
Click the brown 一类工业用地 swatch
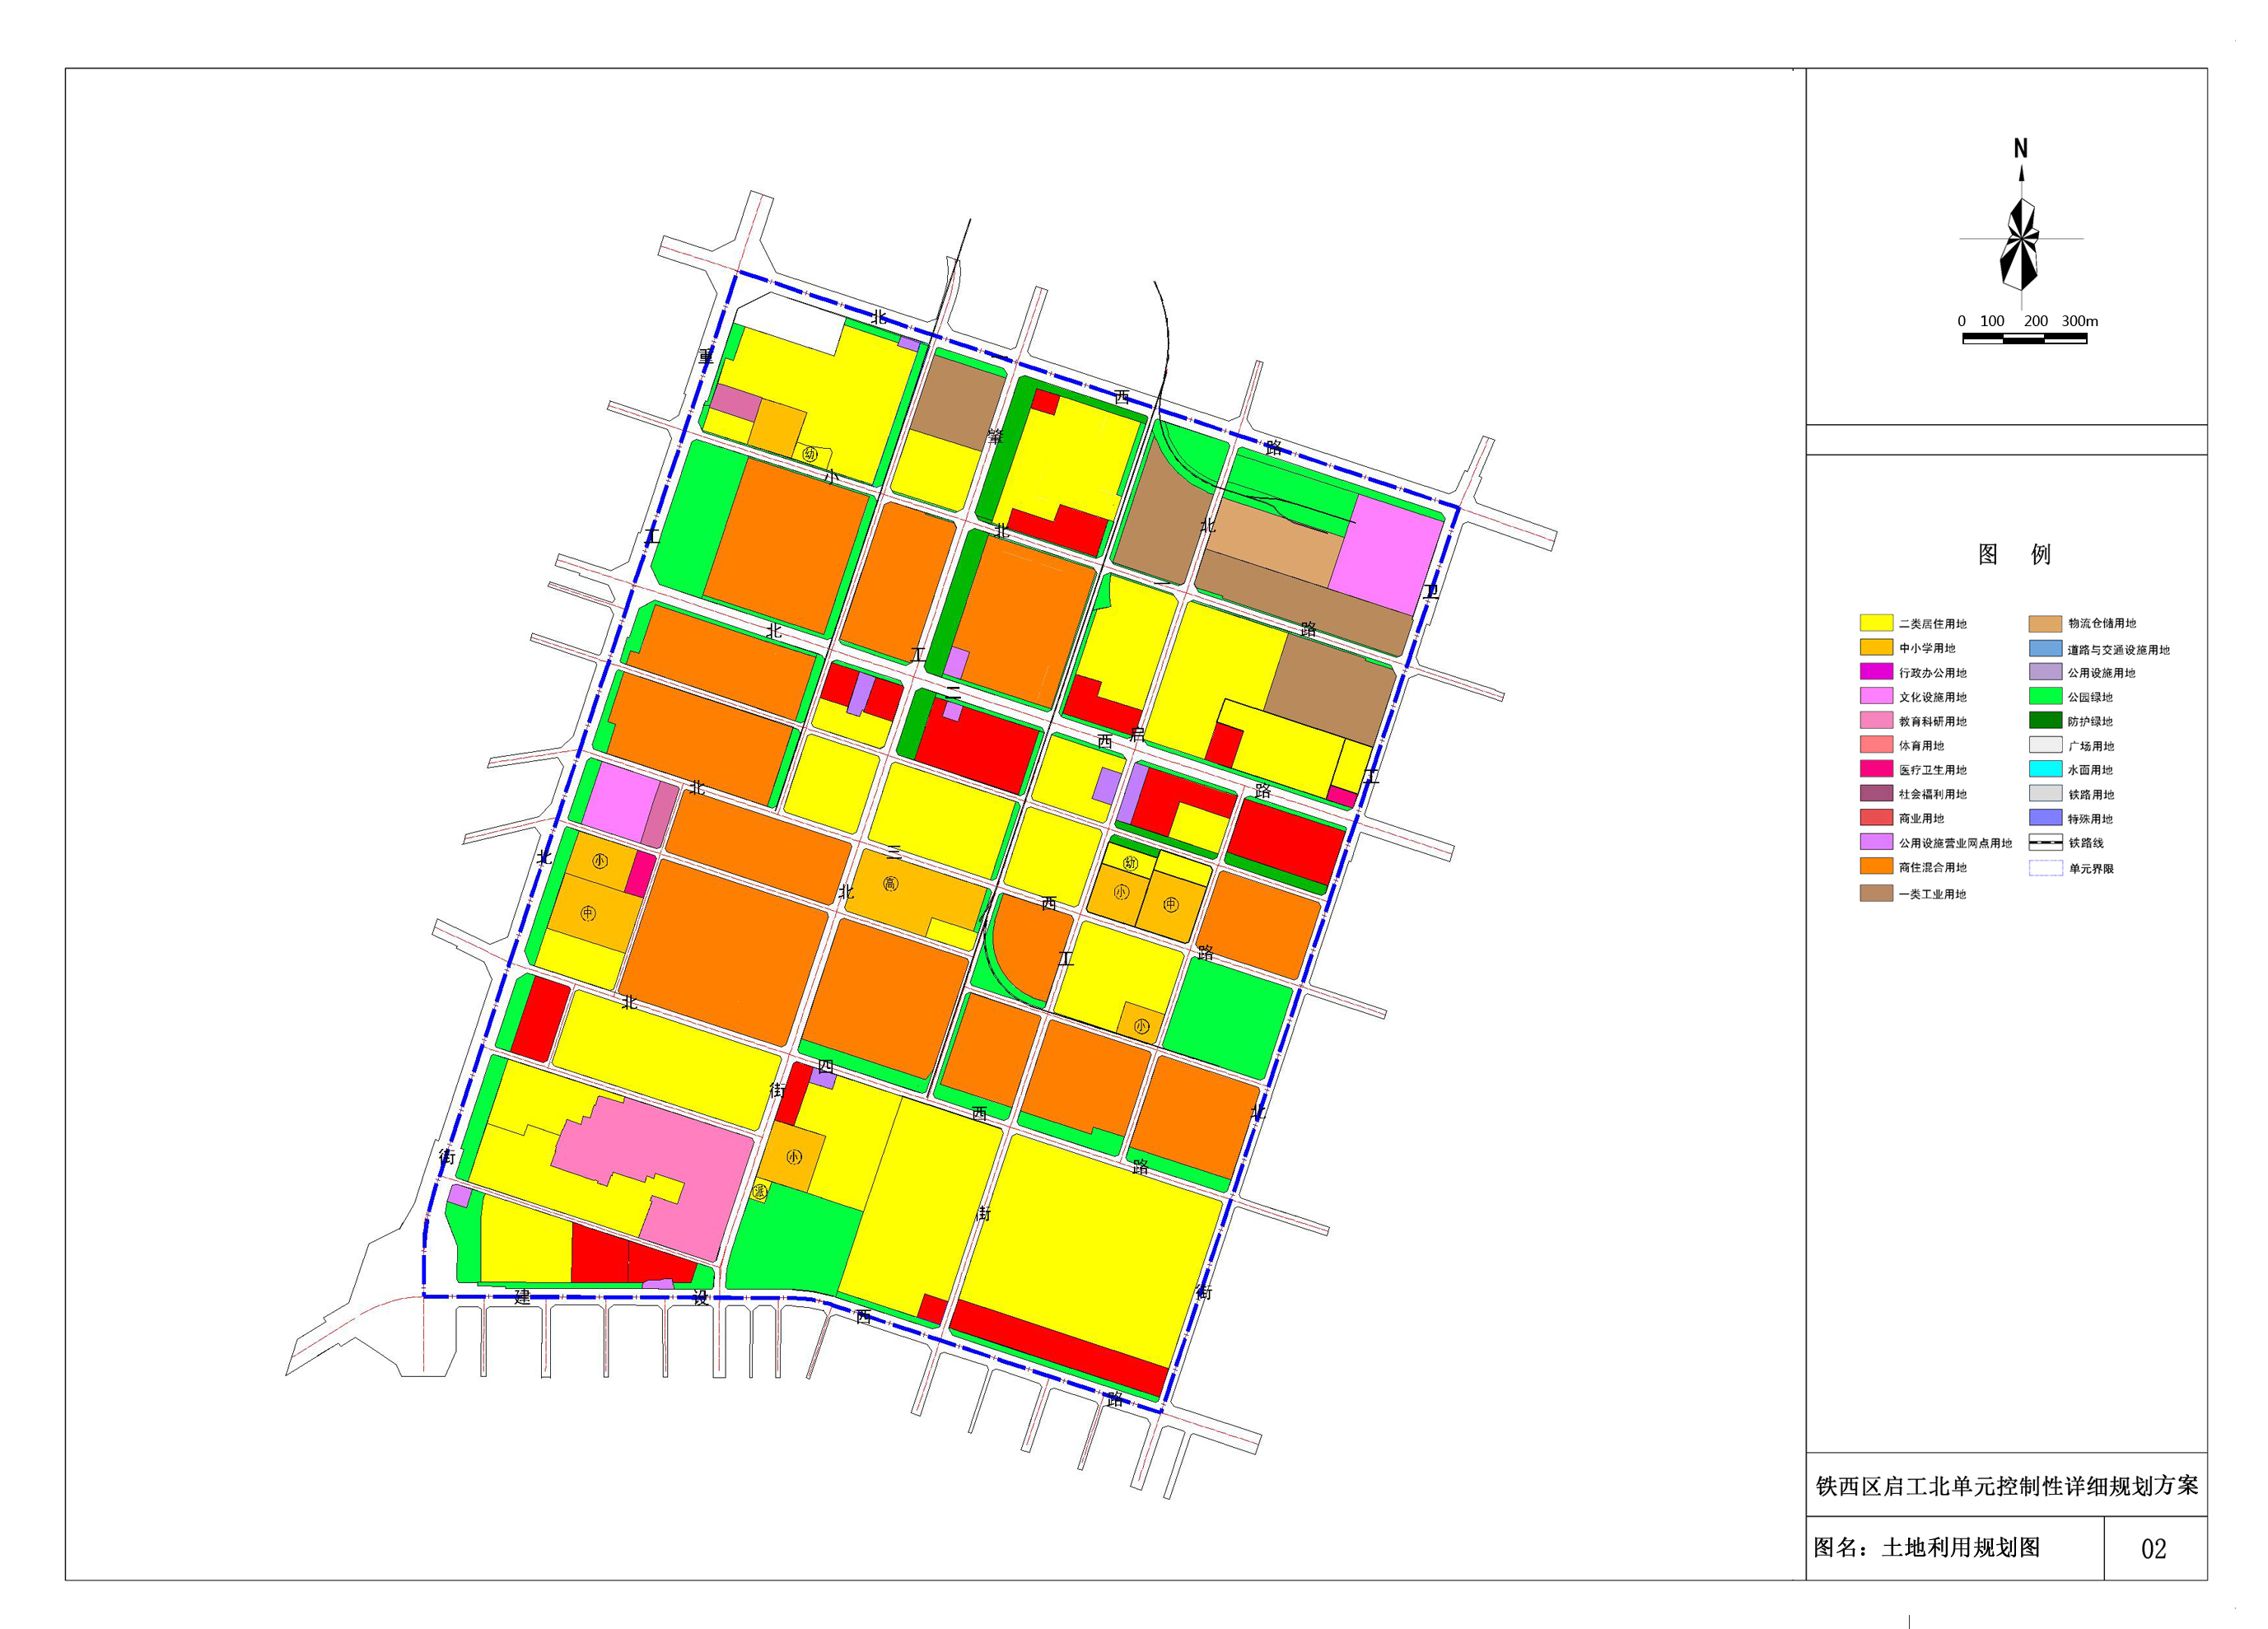[x=1876, y=893]
